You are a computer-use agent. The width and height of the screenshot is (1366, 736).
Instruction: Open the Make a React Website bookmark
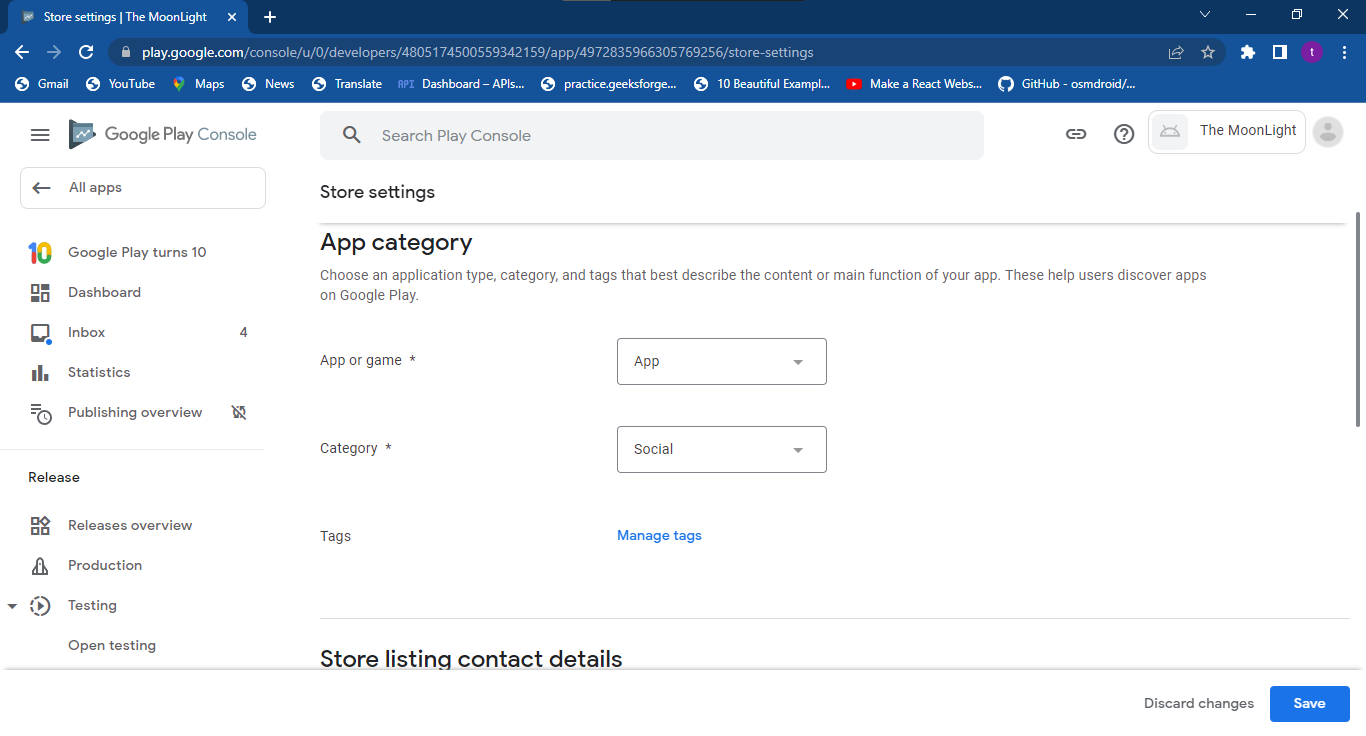tap(914, 84)
